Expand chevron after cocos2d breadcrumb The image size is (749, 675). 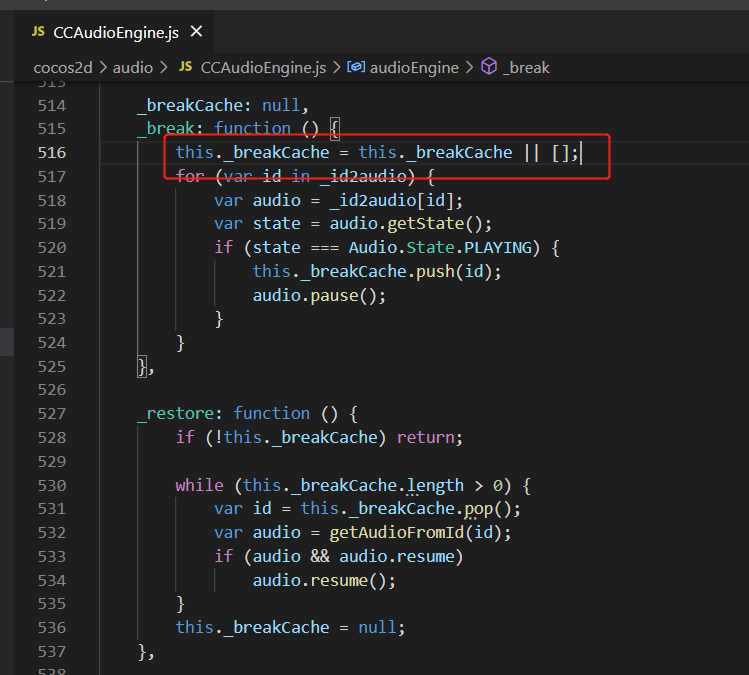coord(103,67)
